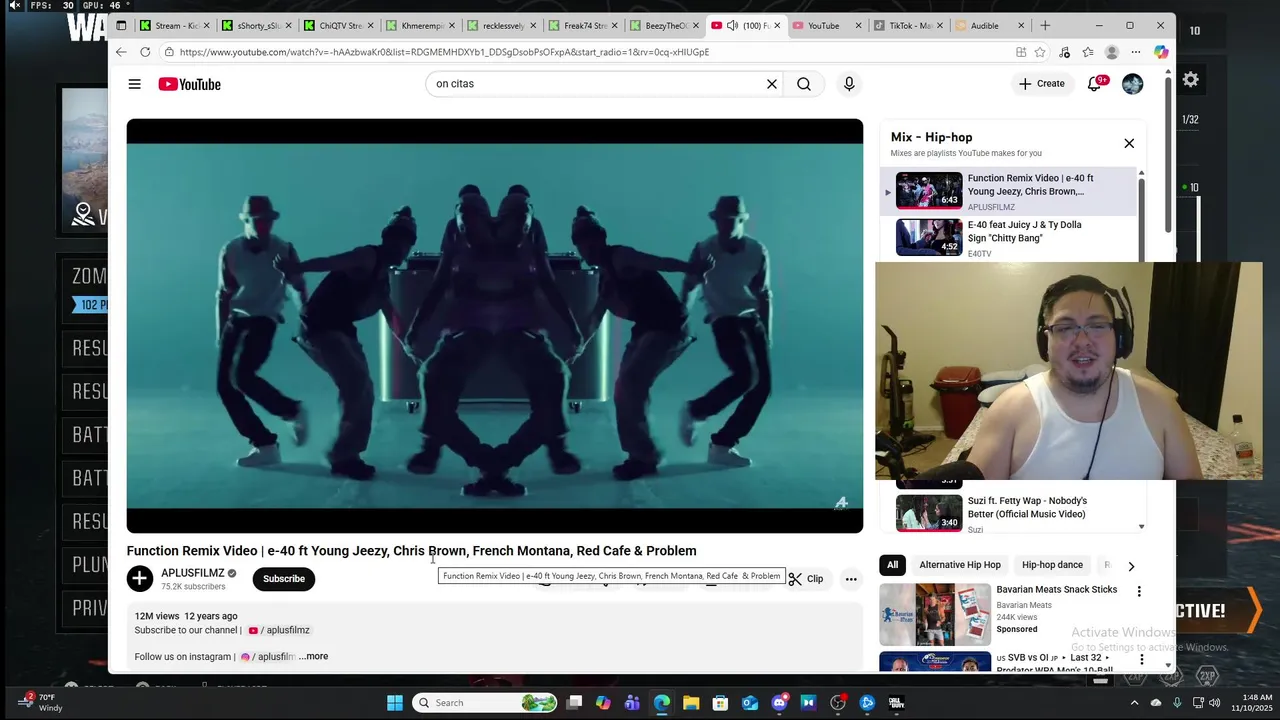
Task: Open a new browser tab
Action: coord(1045,26)
